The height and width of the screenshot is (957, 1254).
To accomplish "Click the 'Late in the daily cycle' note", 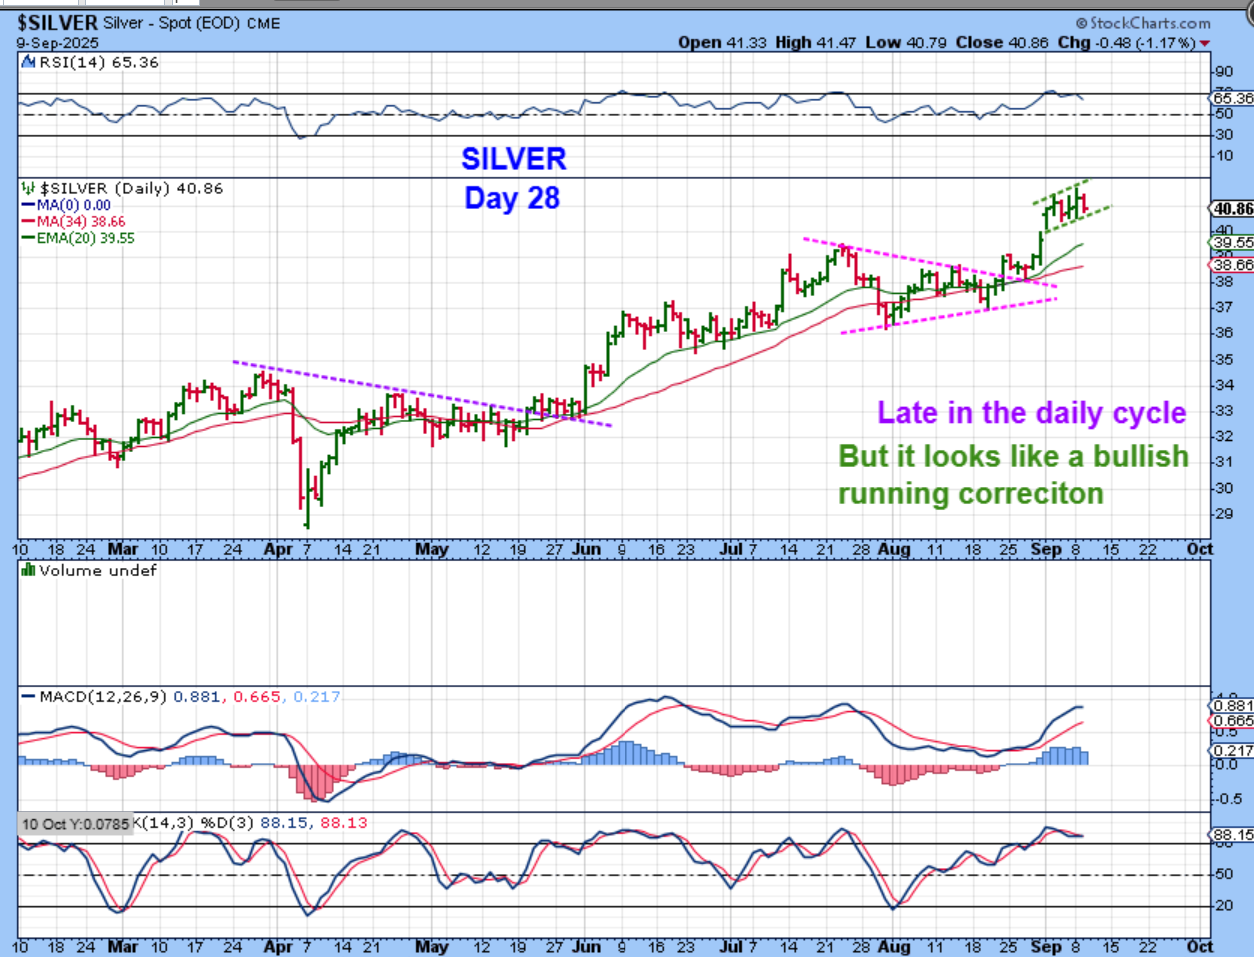I will tap(1032, 413).
